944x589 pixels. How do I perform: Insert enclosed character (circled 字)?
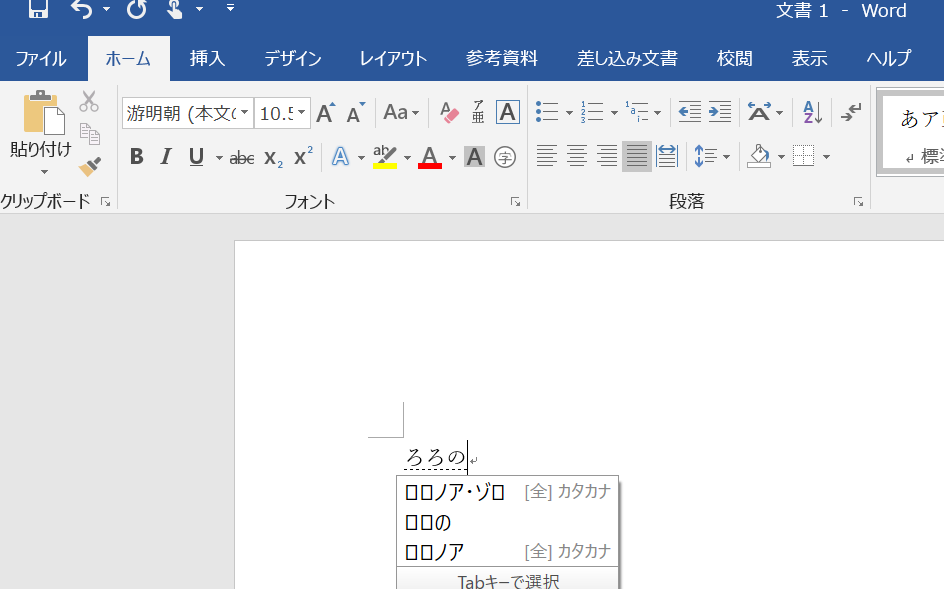[505, 157]
